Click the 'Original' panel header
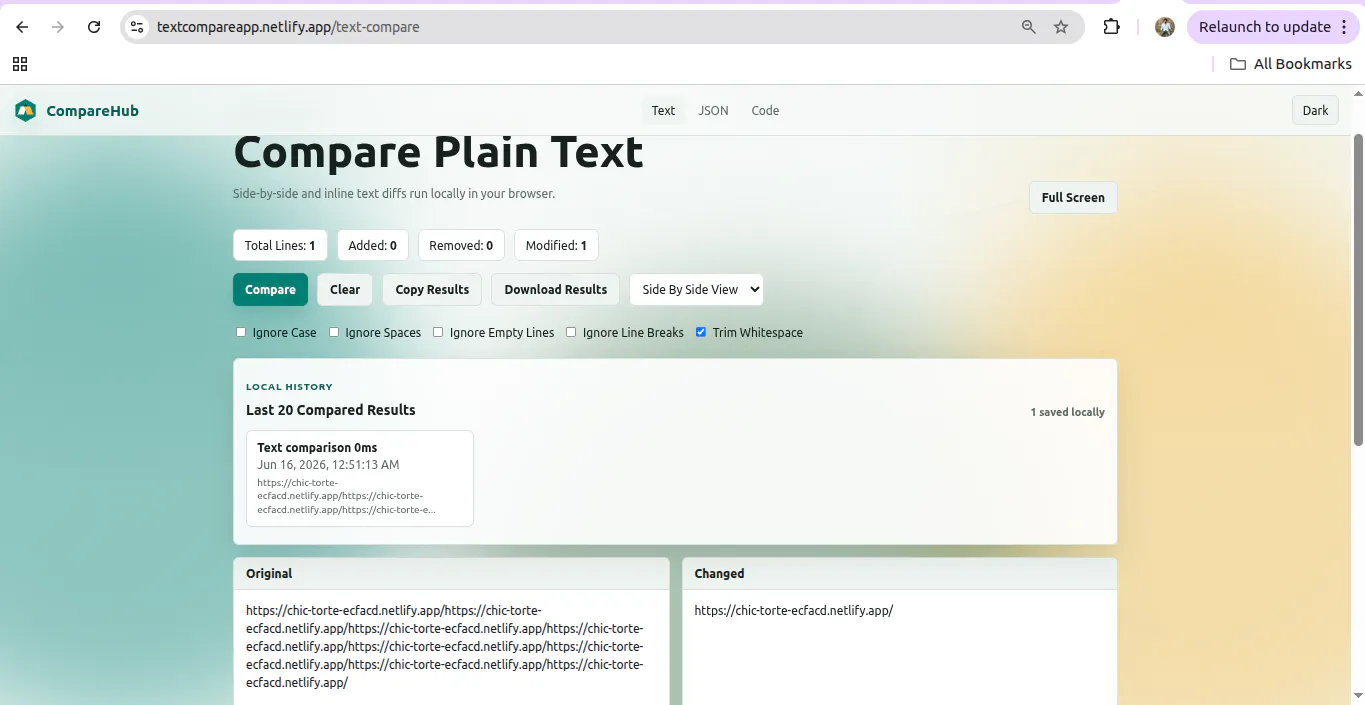 [x=451, y=574]
